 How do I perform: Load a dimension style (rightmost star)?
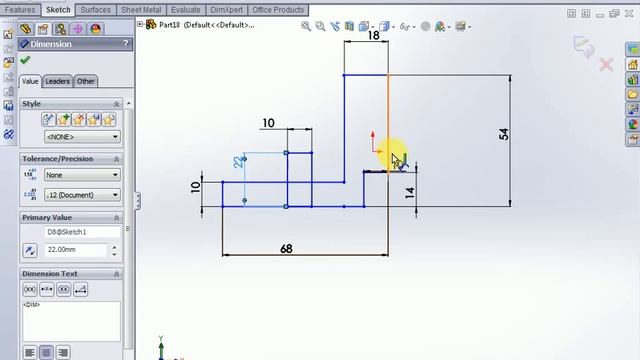(109, 120)
